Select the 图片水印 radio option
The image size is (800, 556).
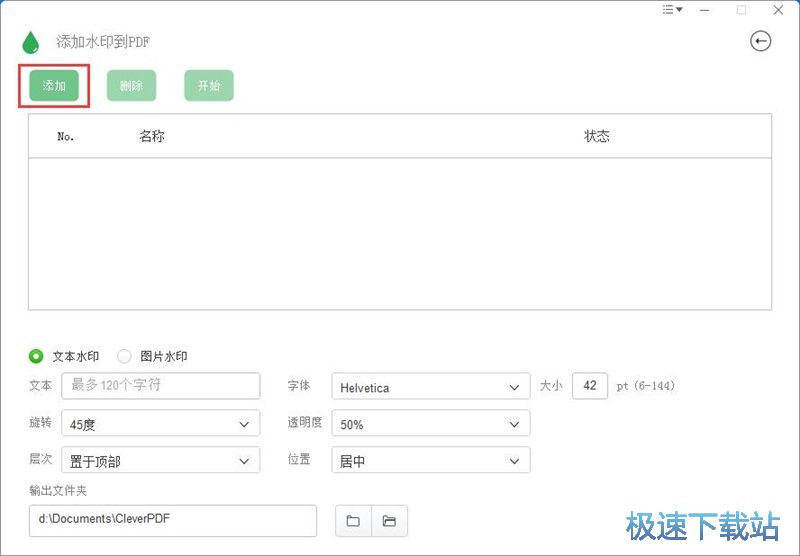coord(124,356)
